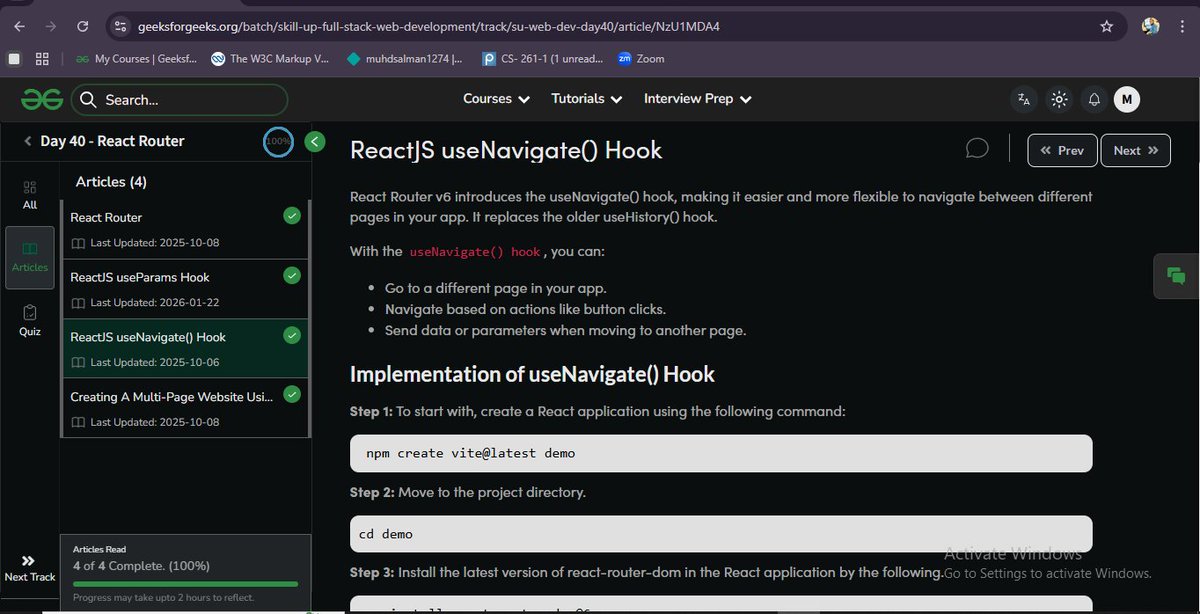Screen dimensions: 1200x614
Task: Select the Articles section in sidebar
Action: pos(30,257)
